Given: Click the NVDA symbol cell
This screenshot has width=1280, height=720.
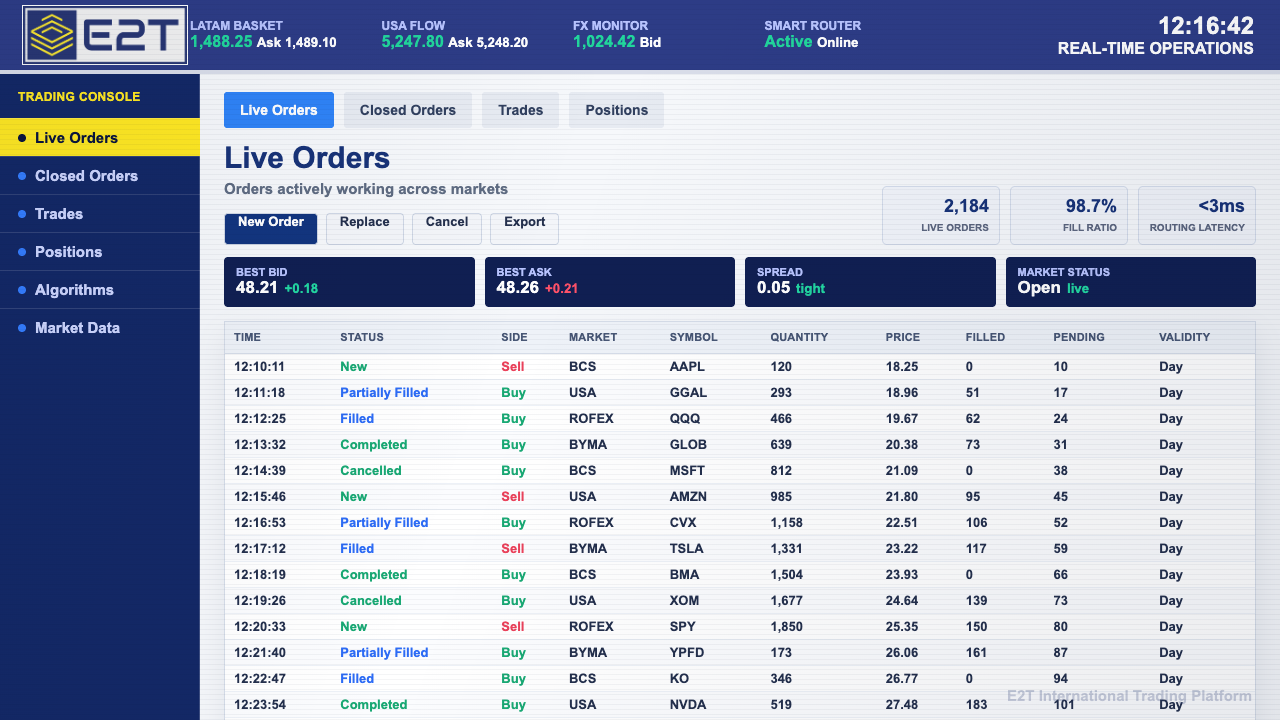Looking at the screenshot, I should (x=688, y=705).
